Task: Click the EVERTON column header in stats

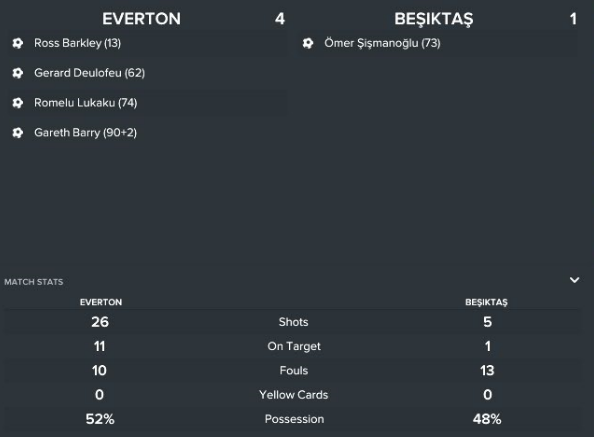Action: [101, 302]
